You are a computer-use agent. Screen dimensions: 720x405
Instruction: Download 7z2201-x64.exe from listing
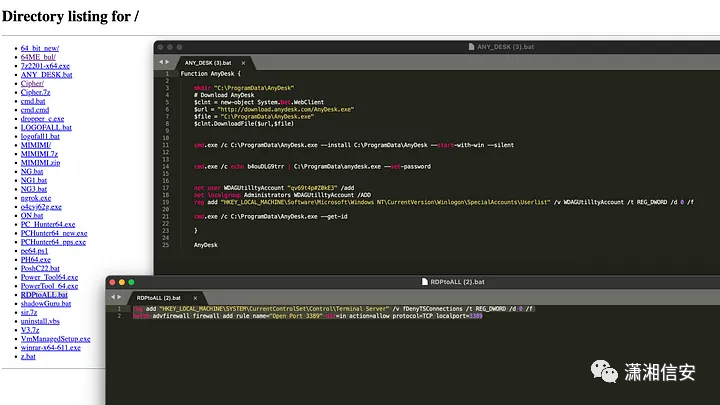pyautogui.click(x=45, y=66)
